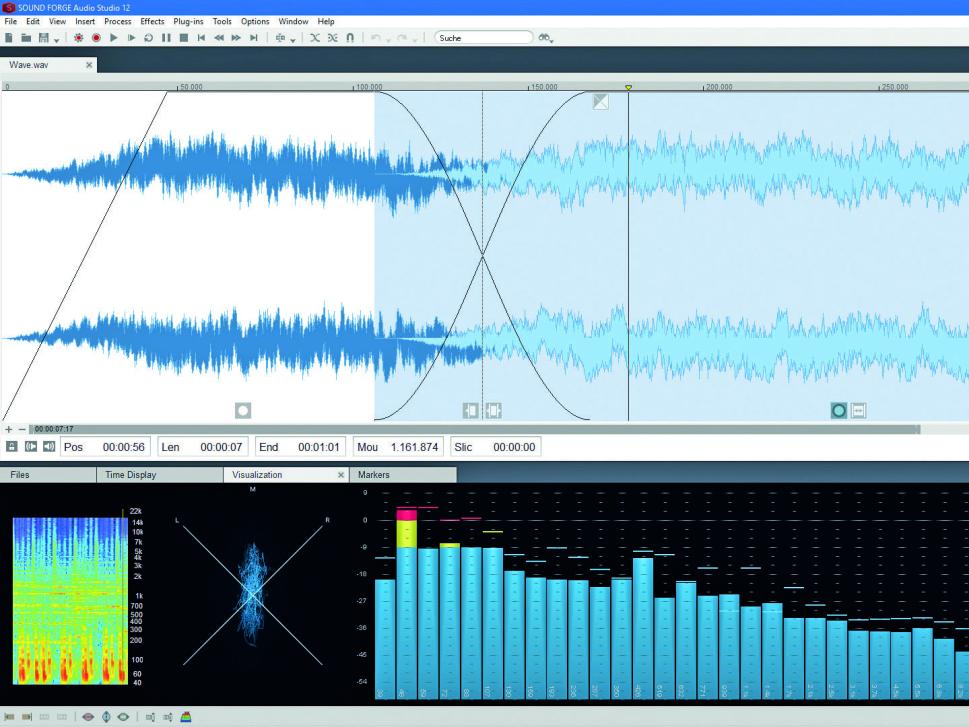Close the Wave.wav file tab
This screenshot has width=969, height=727.
click(89, 65)
